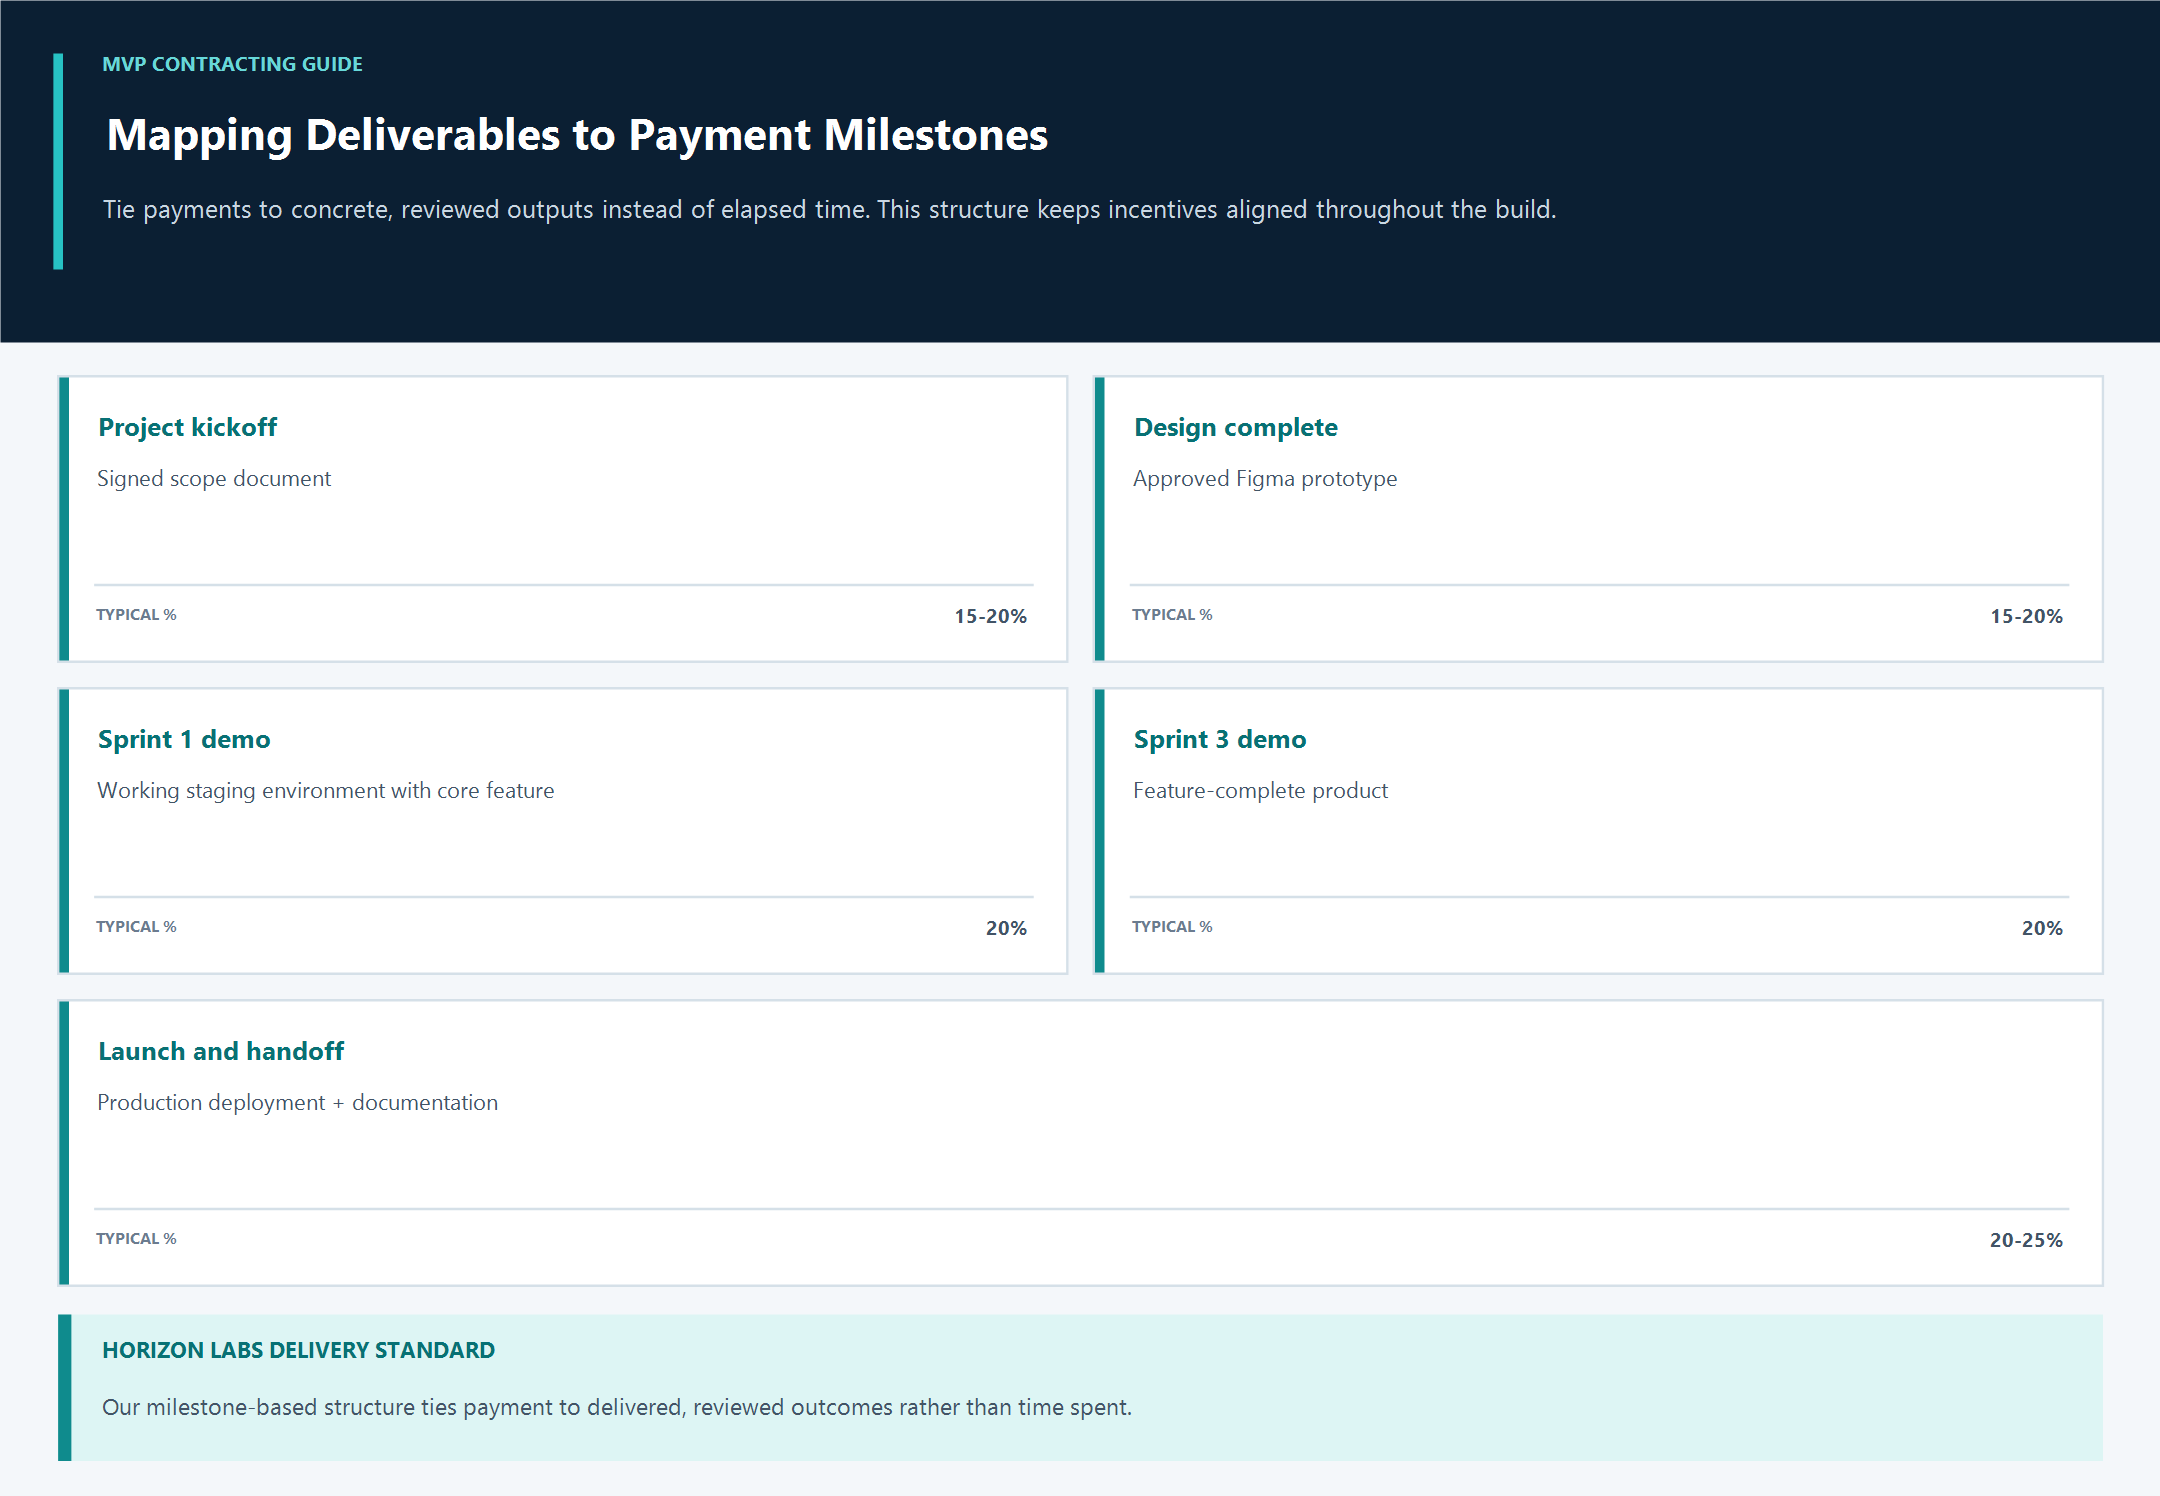Click TYPICAL % label in Sprint 3 demo card

pyautogui.click(x=1172, y=927)
